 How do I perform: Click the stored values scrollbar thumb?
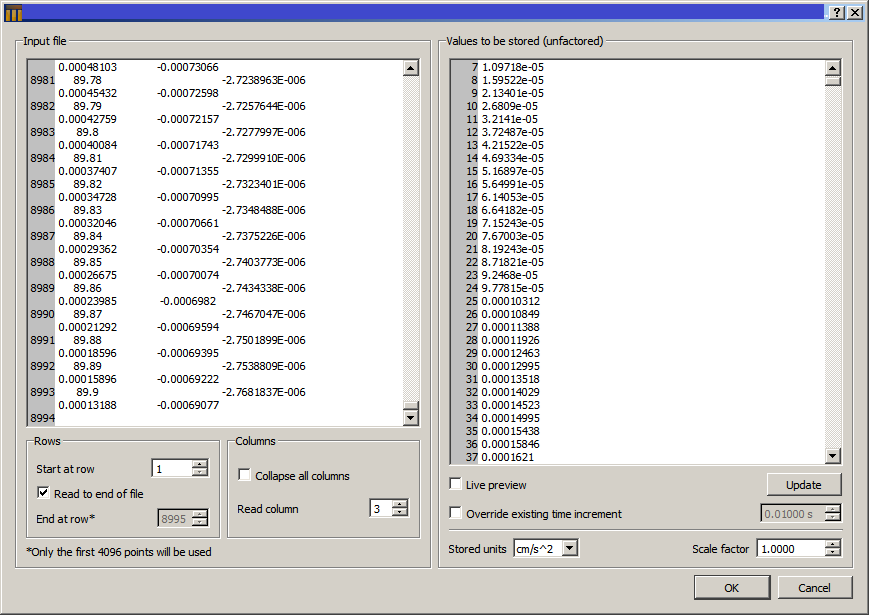tap(833, 81)
